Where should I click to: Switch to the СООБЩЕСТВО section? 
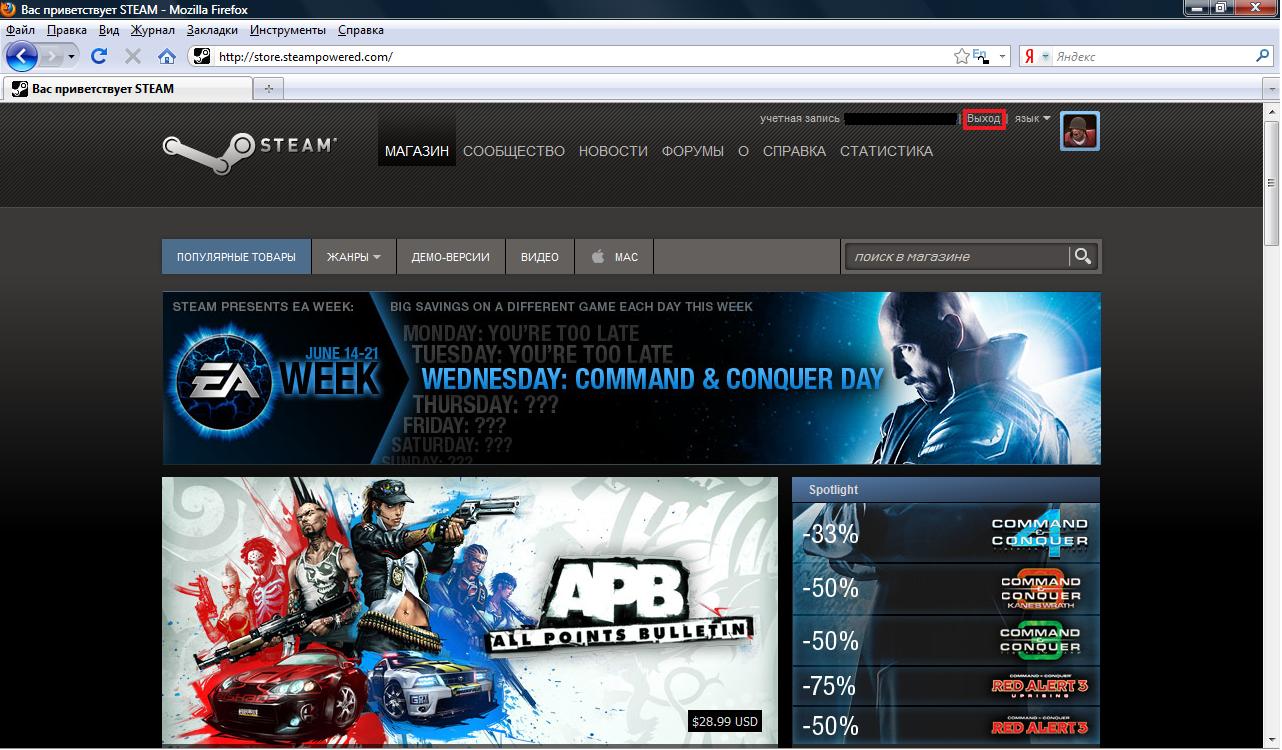click(x=513, y=151)
